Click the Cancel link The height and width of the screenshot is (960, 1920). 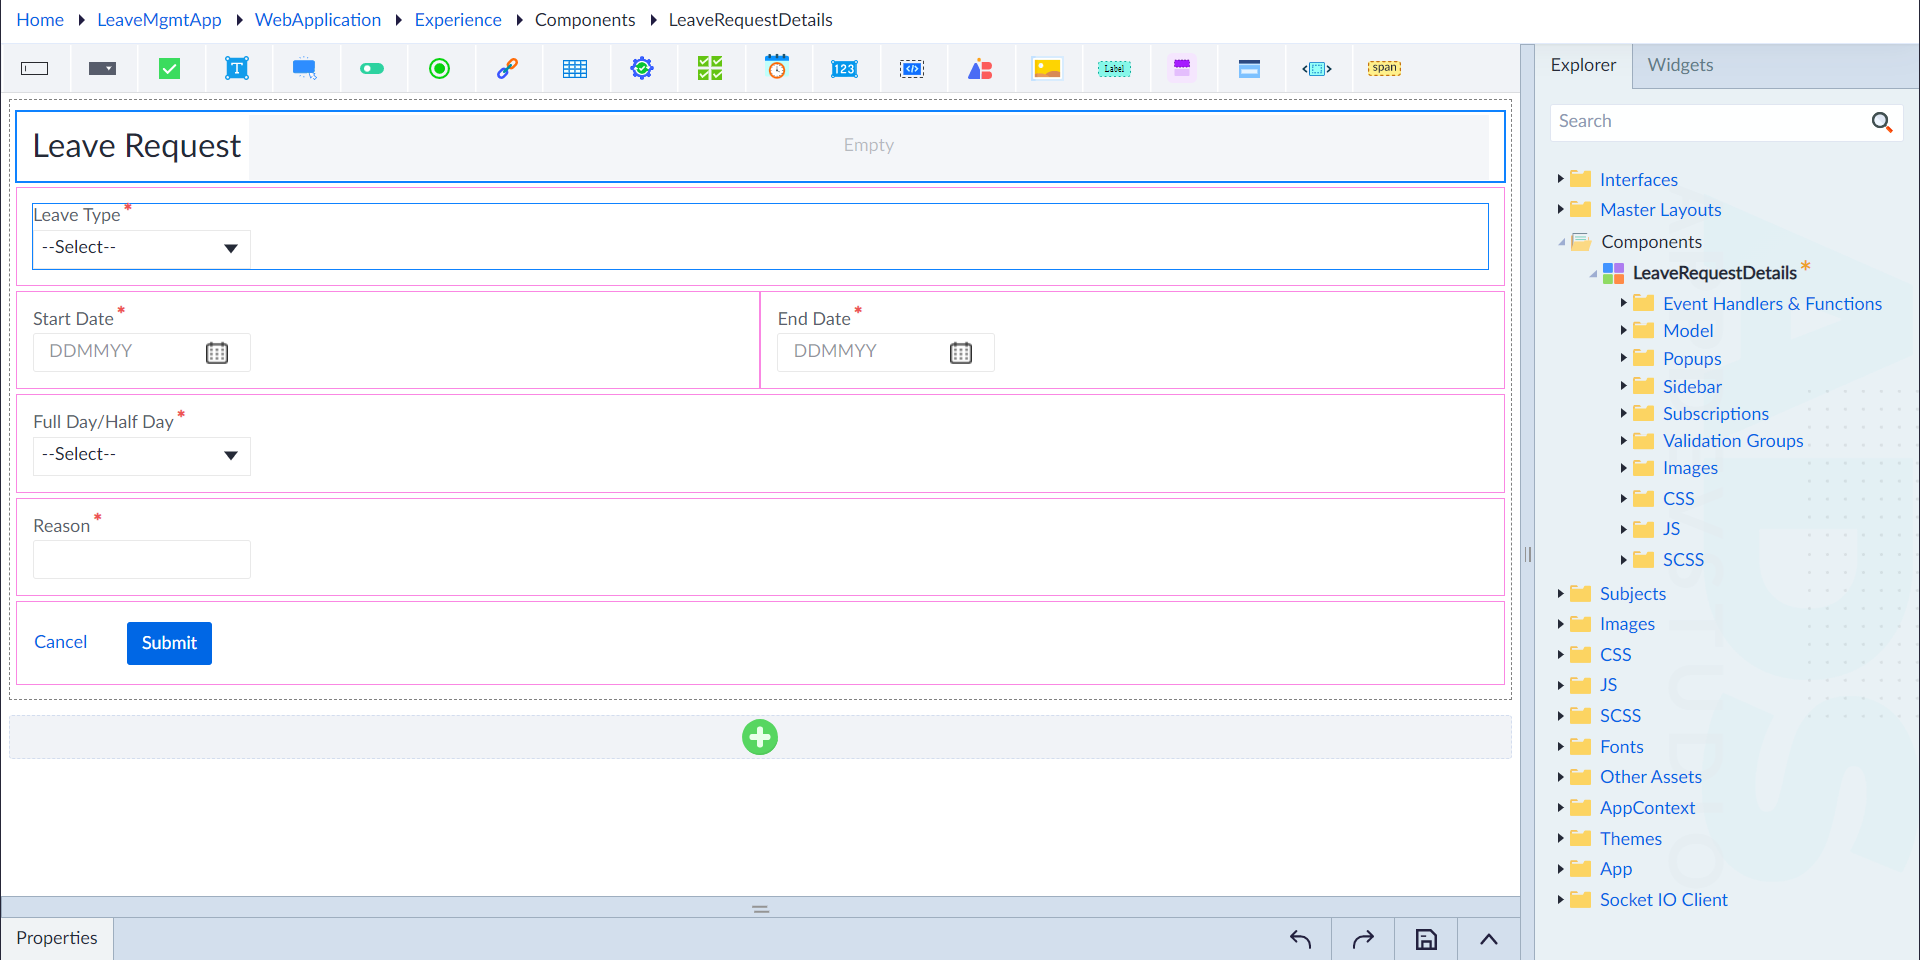[60, 642]
